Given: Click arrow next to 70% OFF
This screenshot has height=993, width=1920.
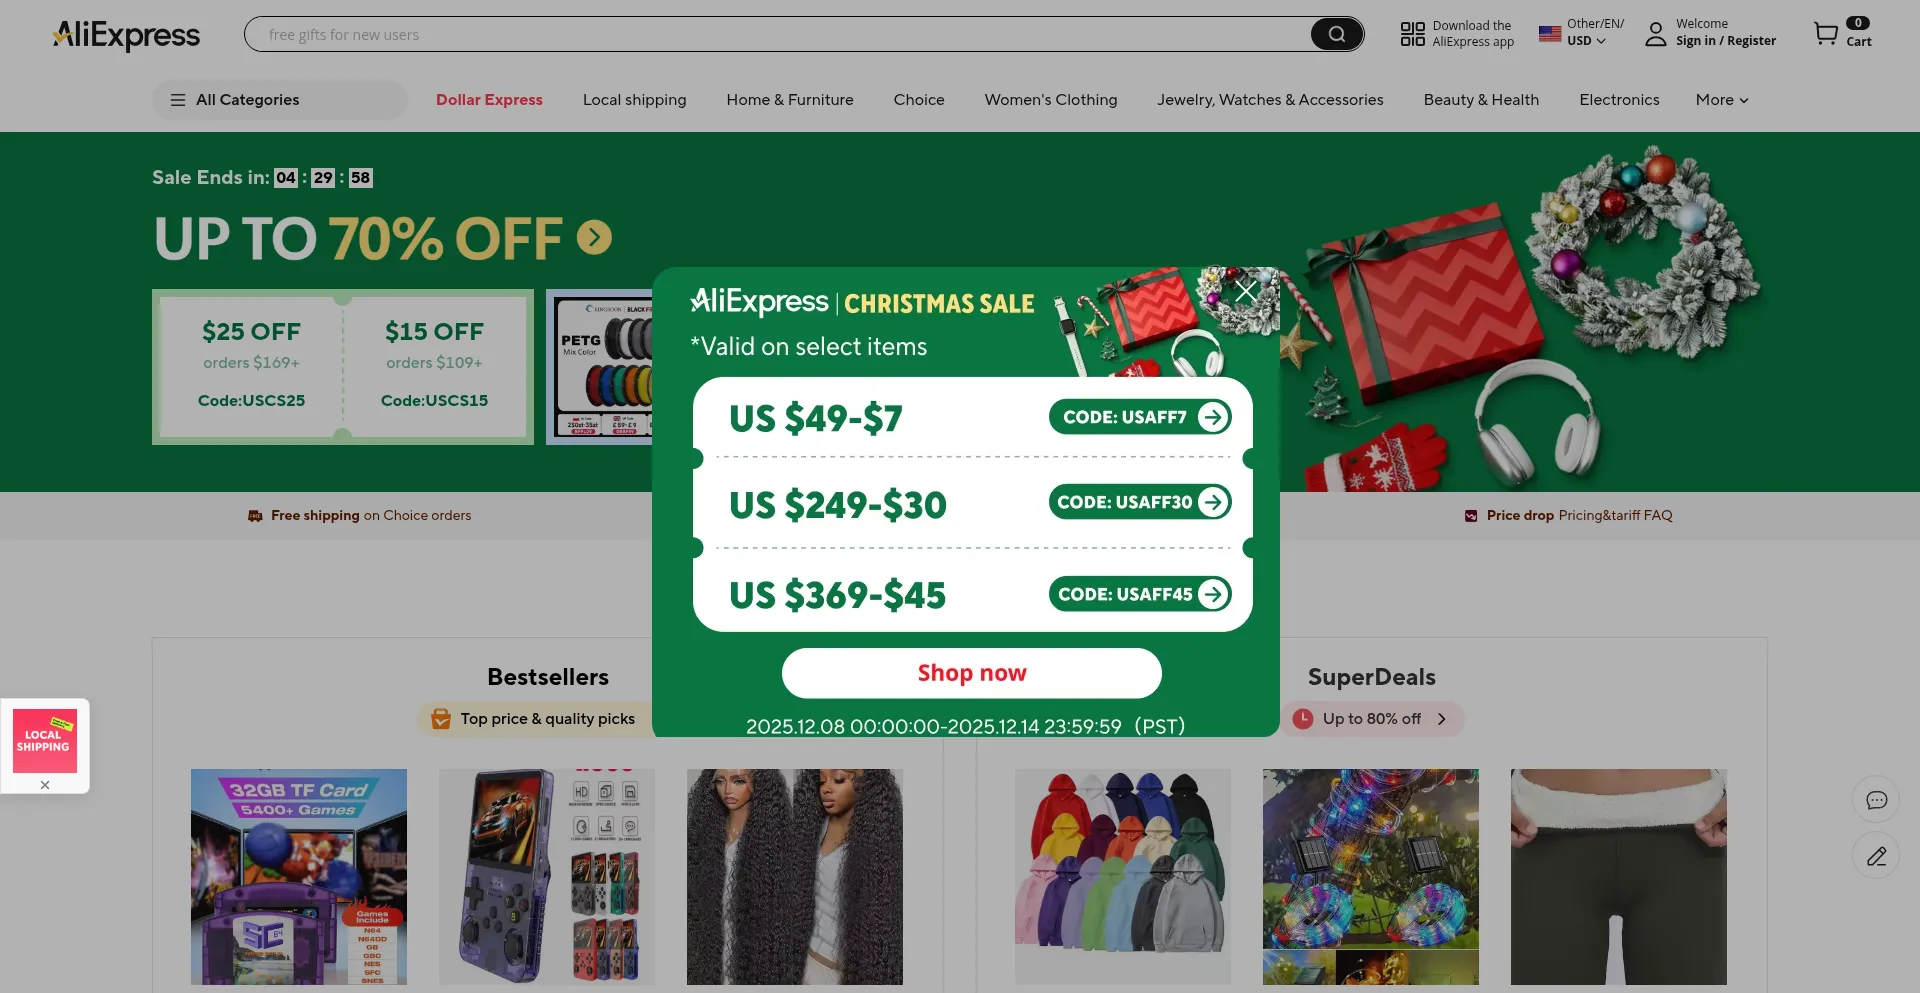Looking at the screenshot, I should (594, 238).
